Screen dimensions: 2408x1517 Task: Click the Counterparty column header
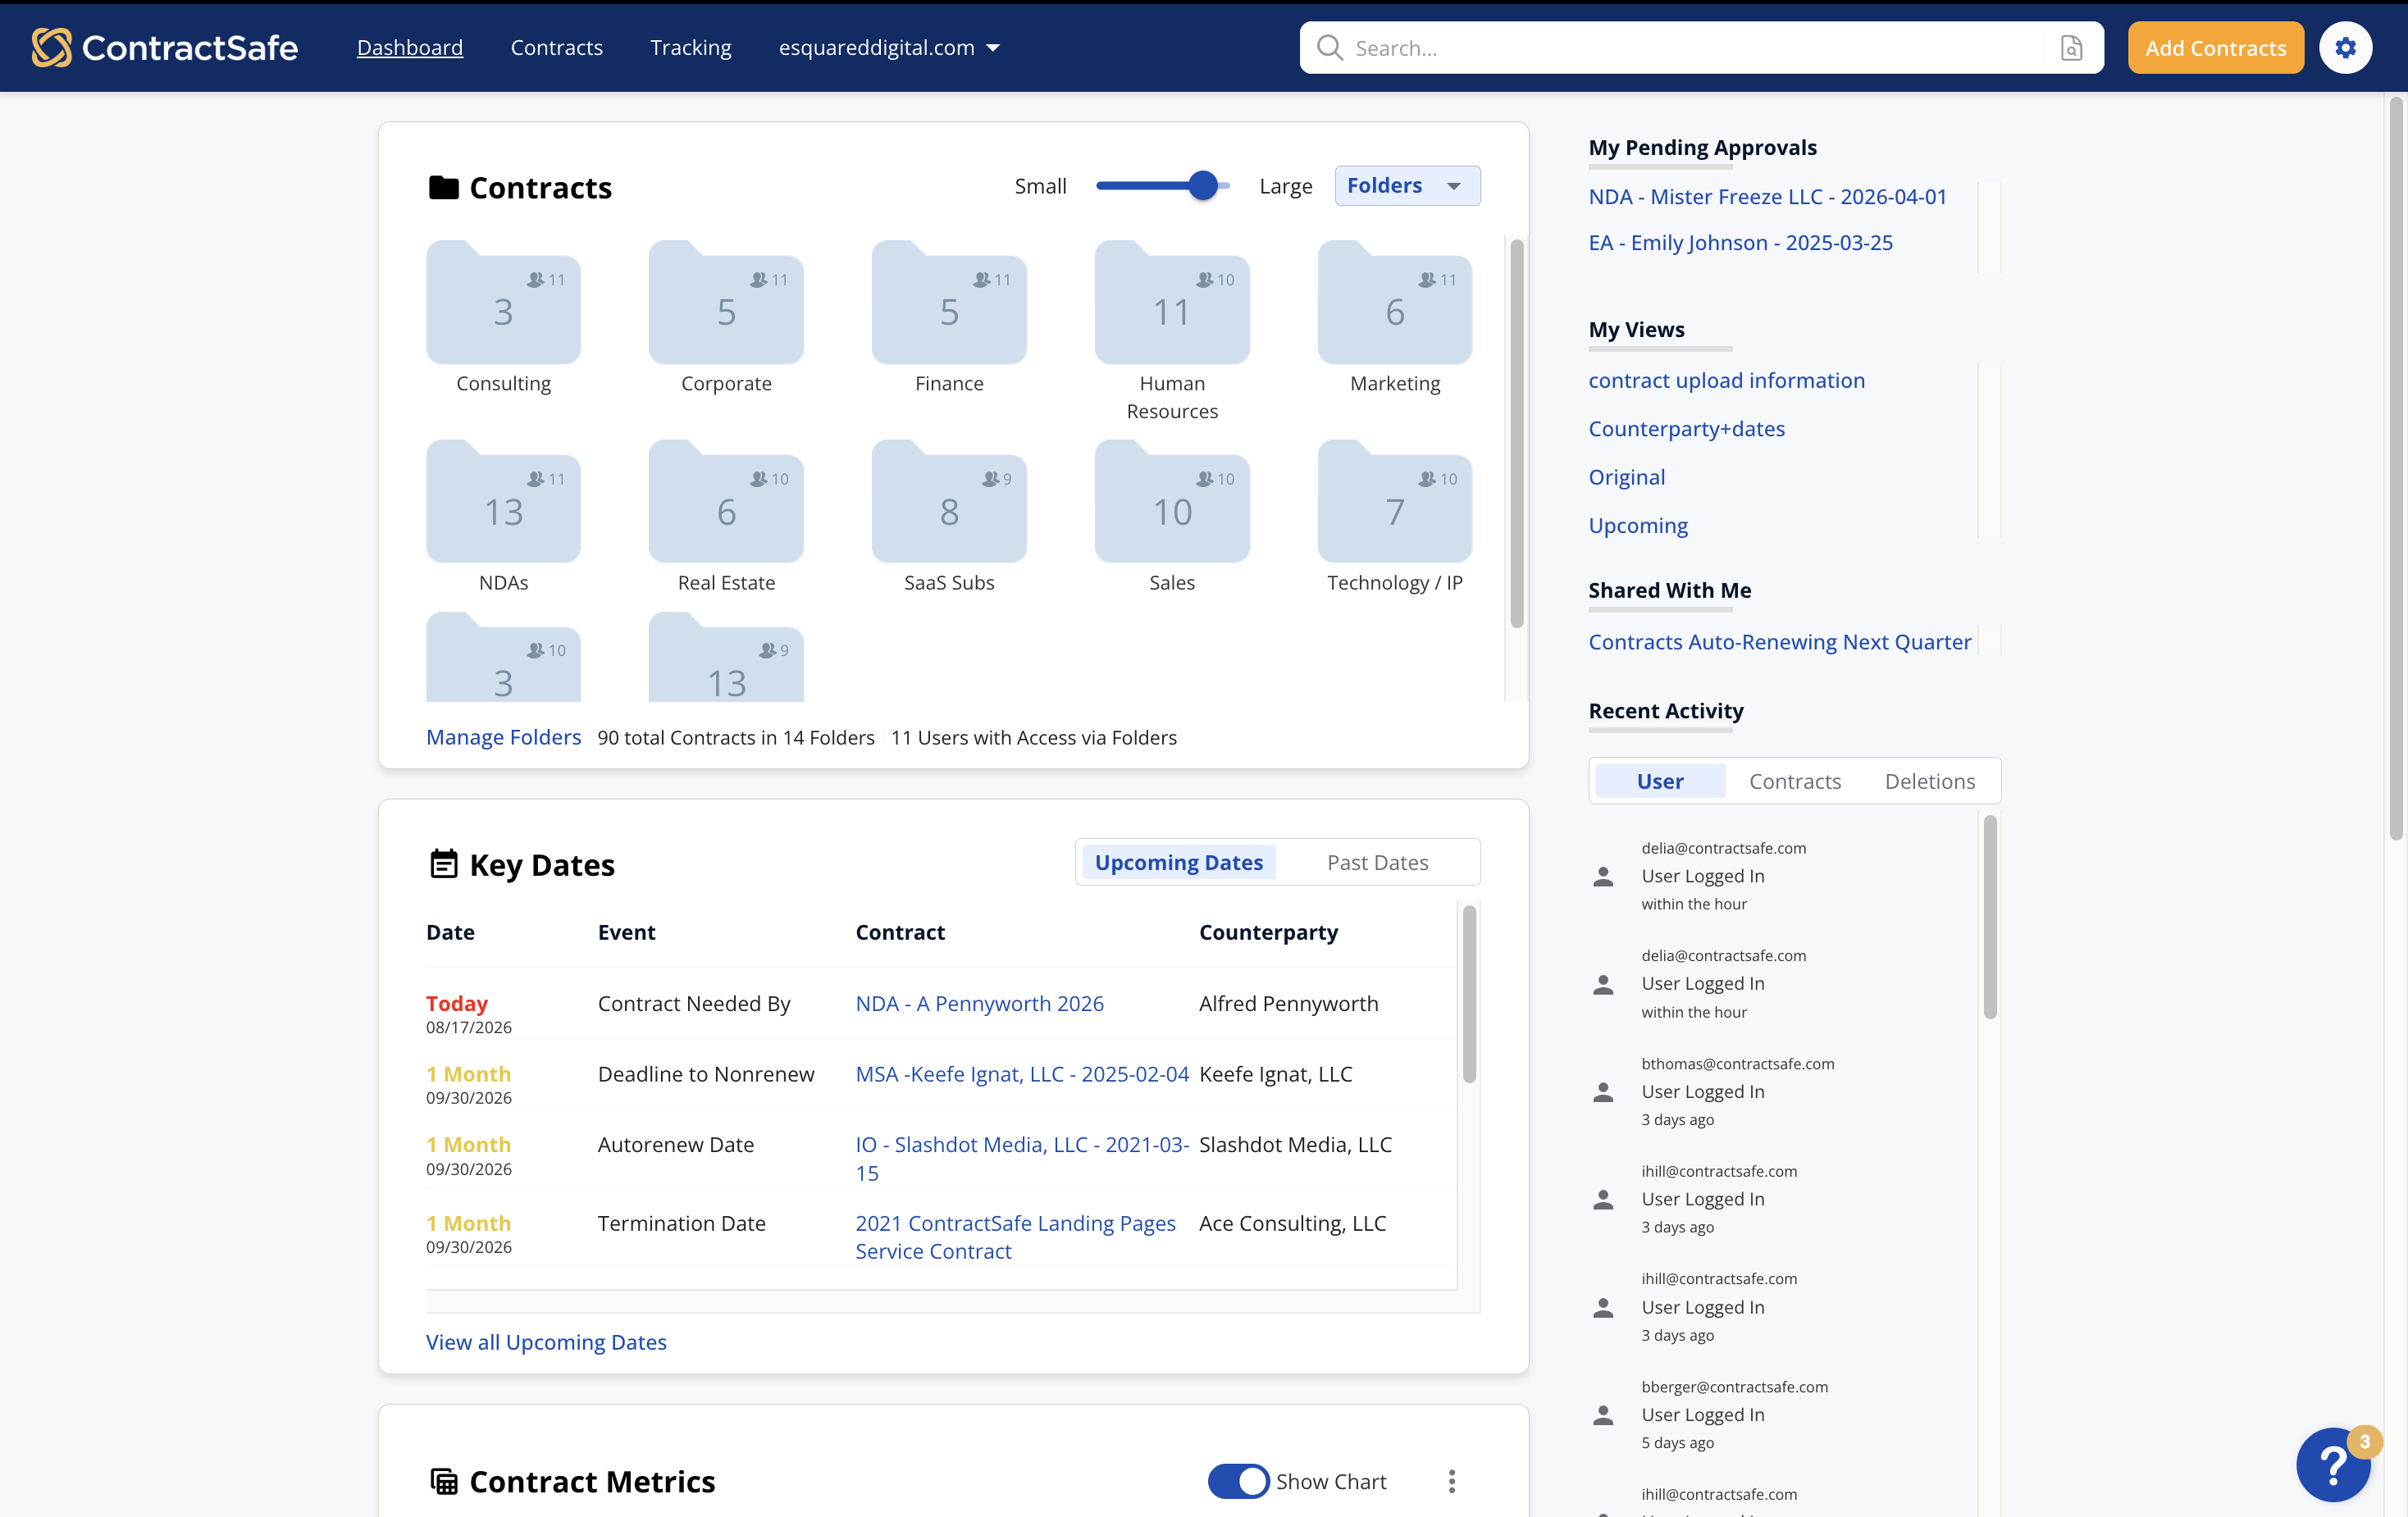pyautogui.click(x=1268, y=932)
